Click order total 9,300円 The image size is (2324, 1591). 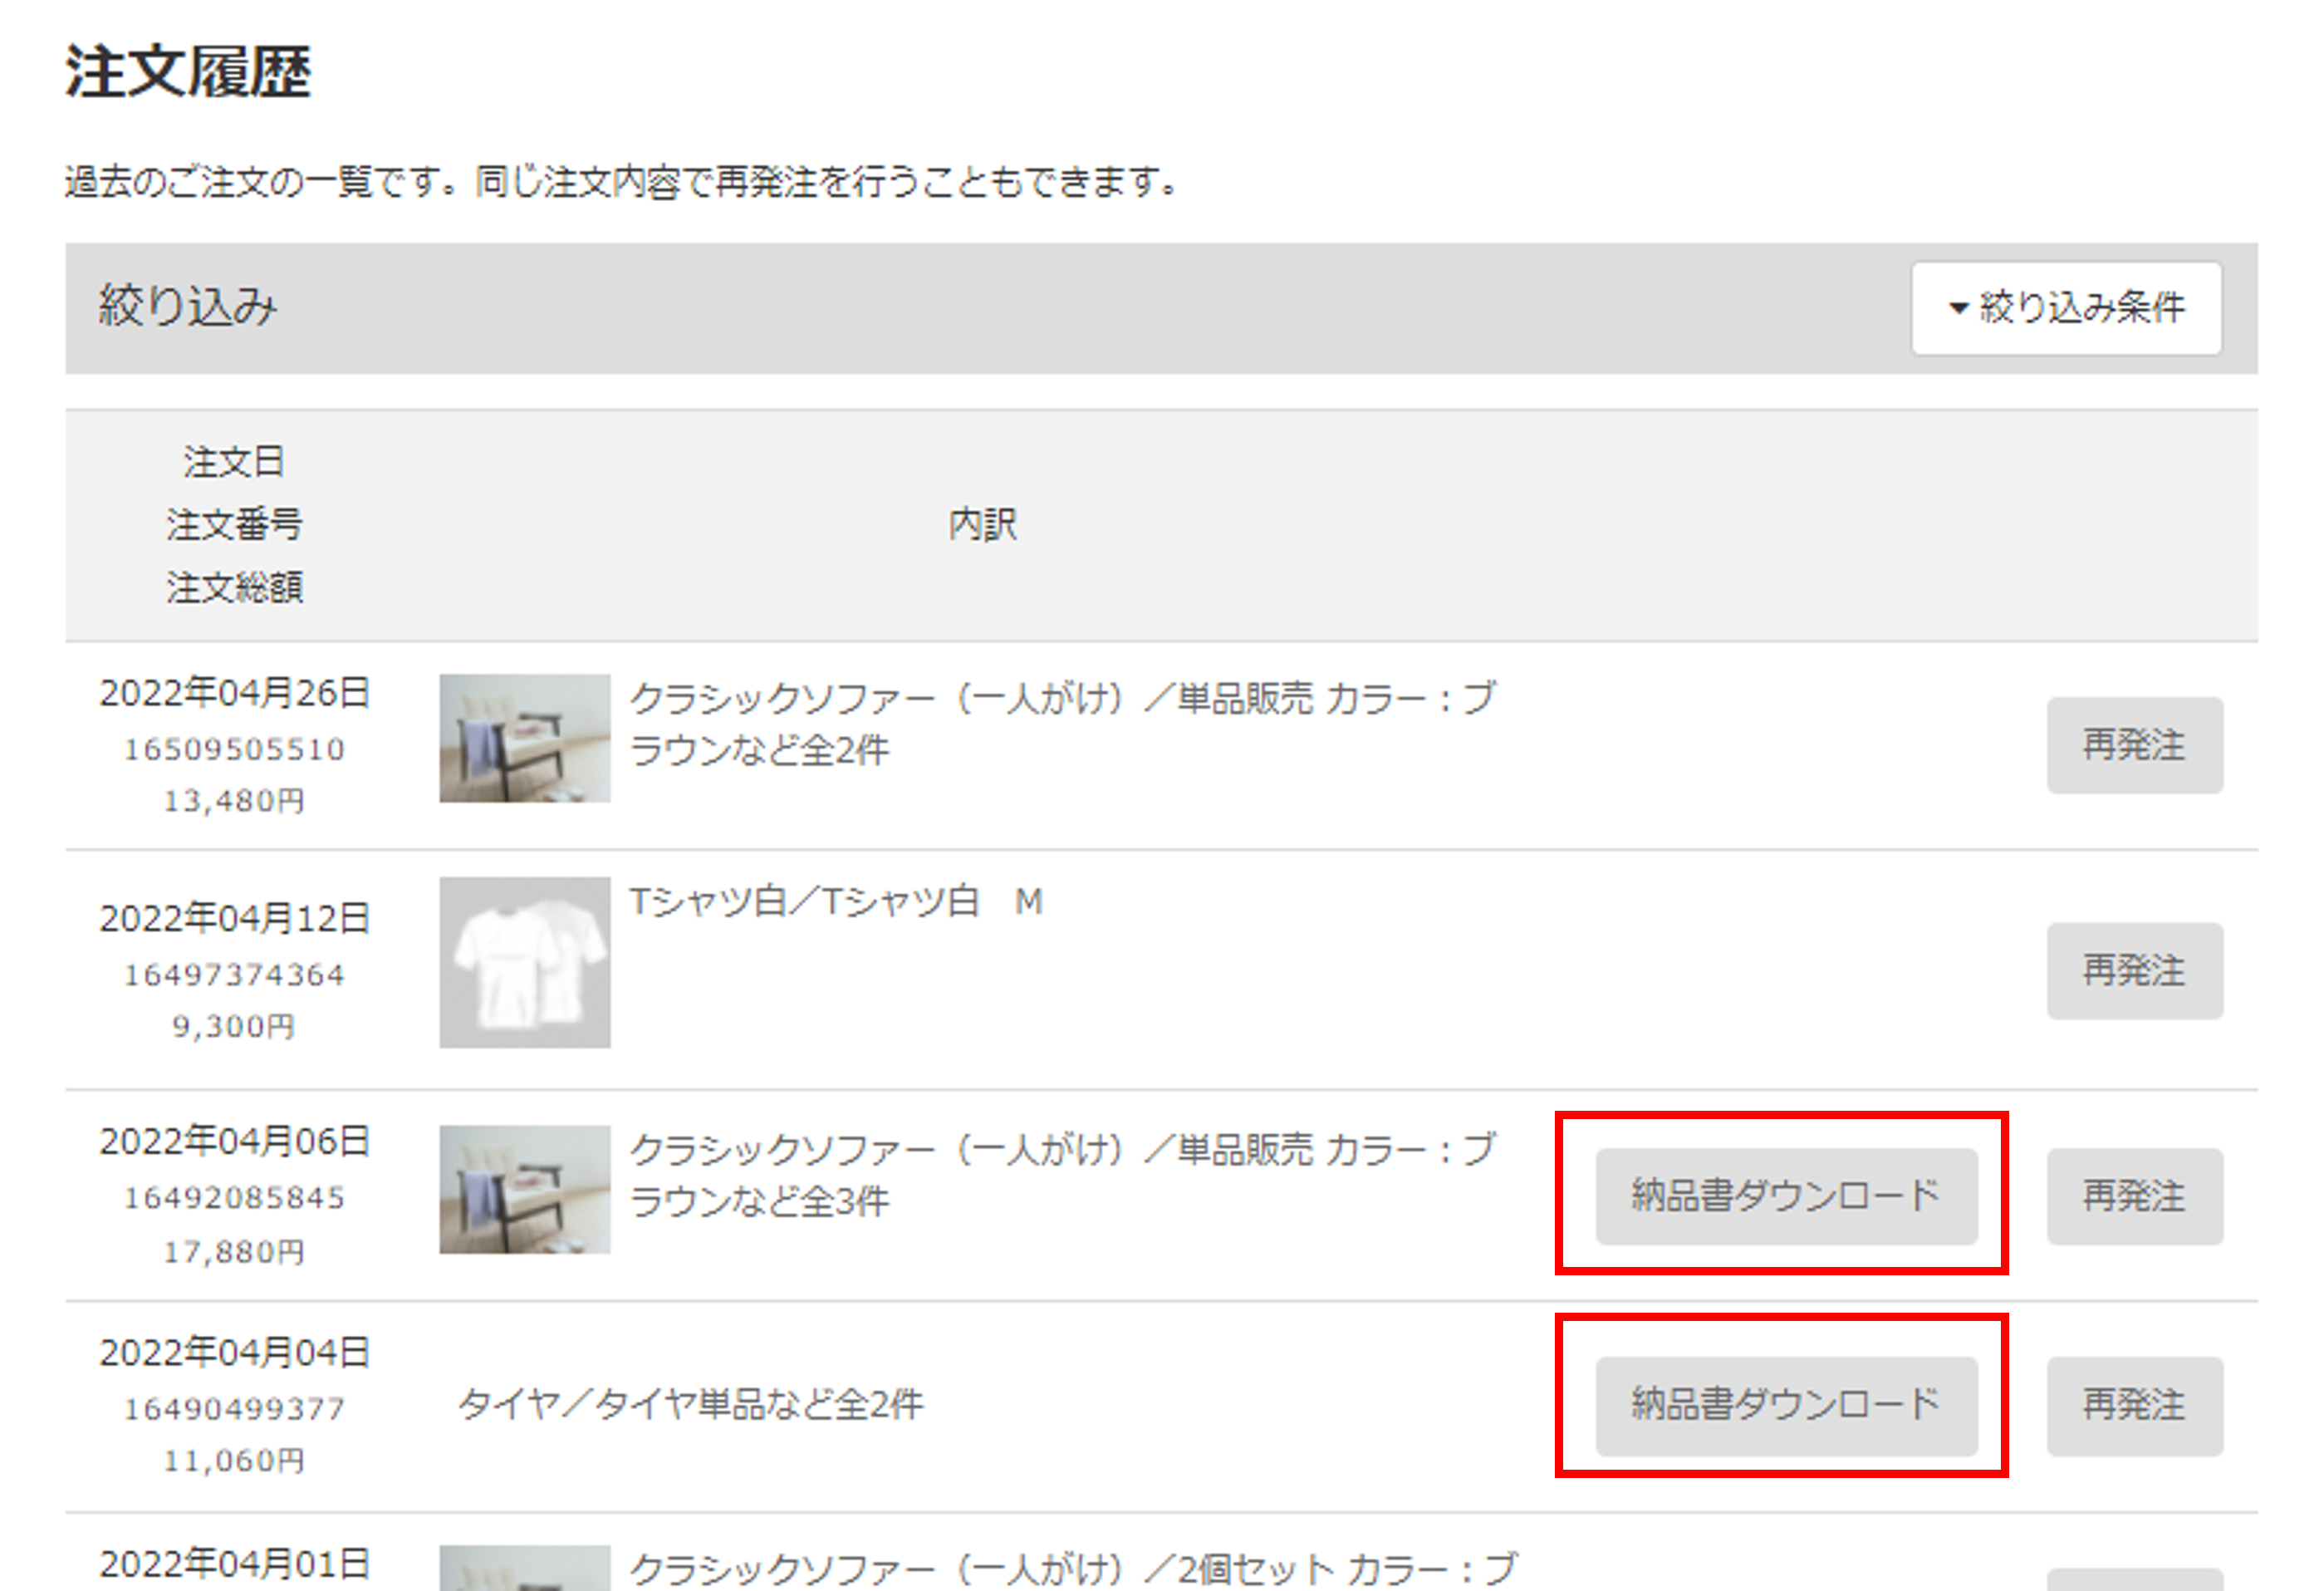pos(234,1026)
